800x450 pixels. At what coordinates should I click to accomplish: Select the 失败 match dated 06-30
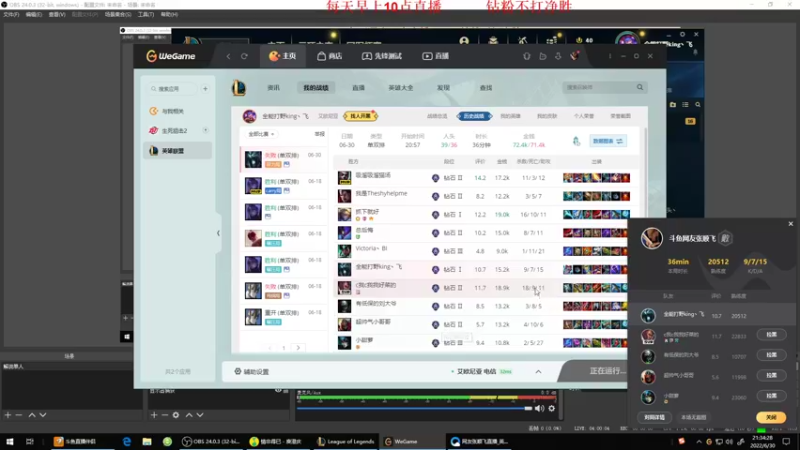283,159
